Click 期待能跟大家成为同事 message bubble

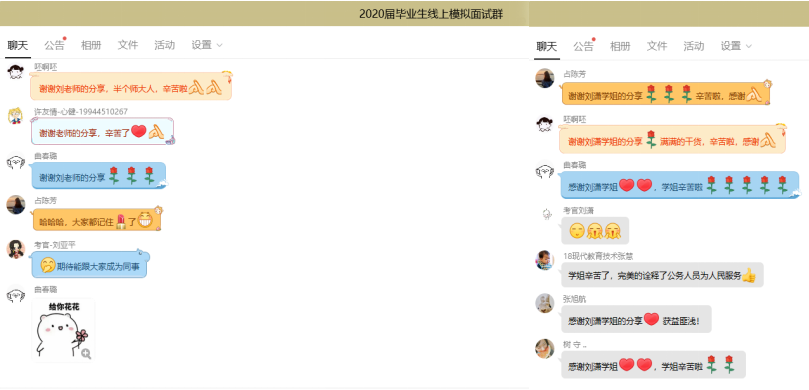tap(90, 264)
